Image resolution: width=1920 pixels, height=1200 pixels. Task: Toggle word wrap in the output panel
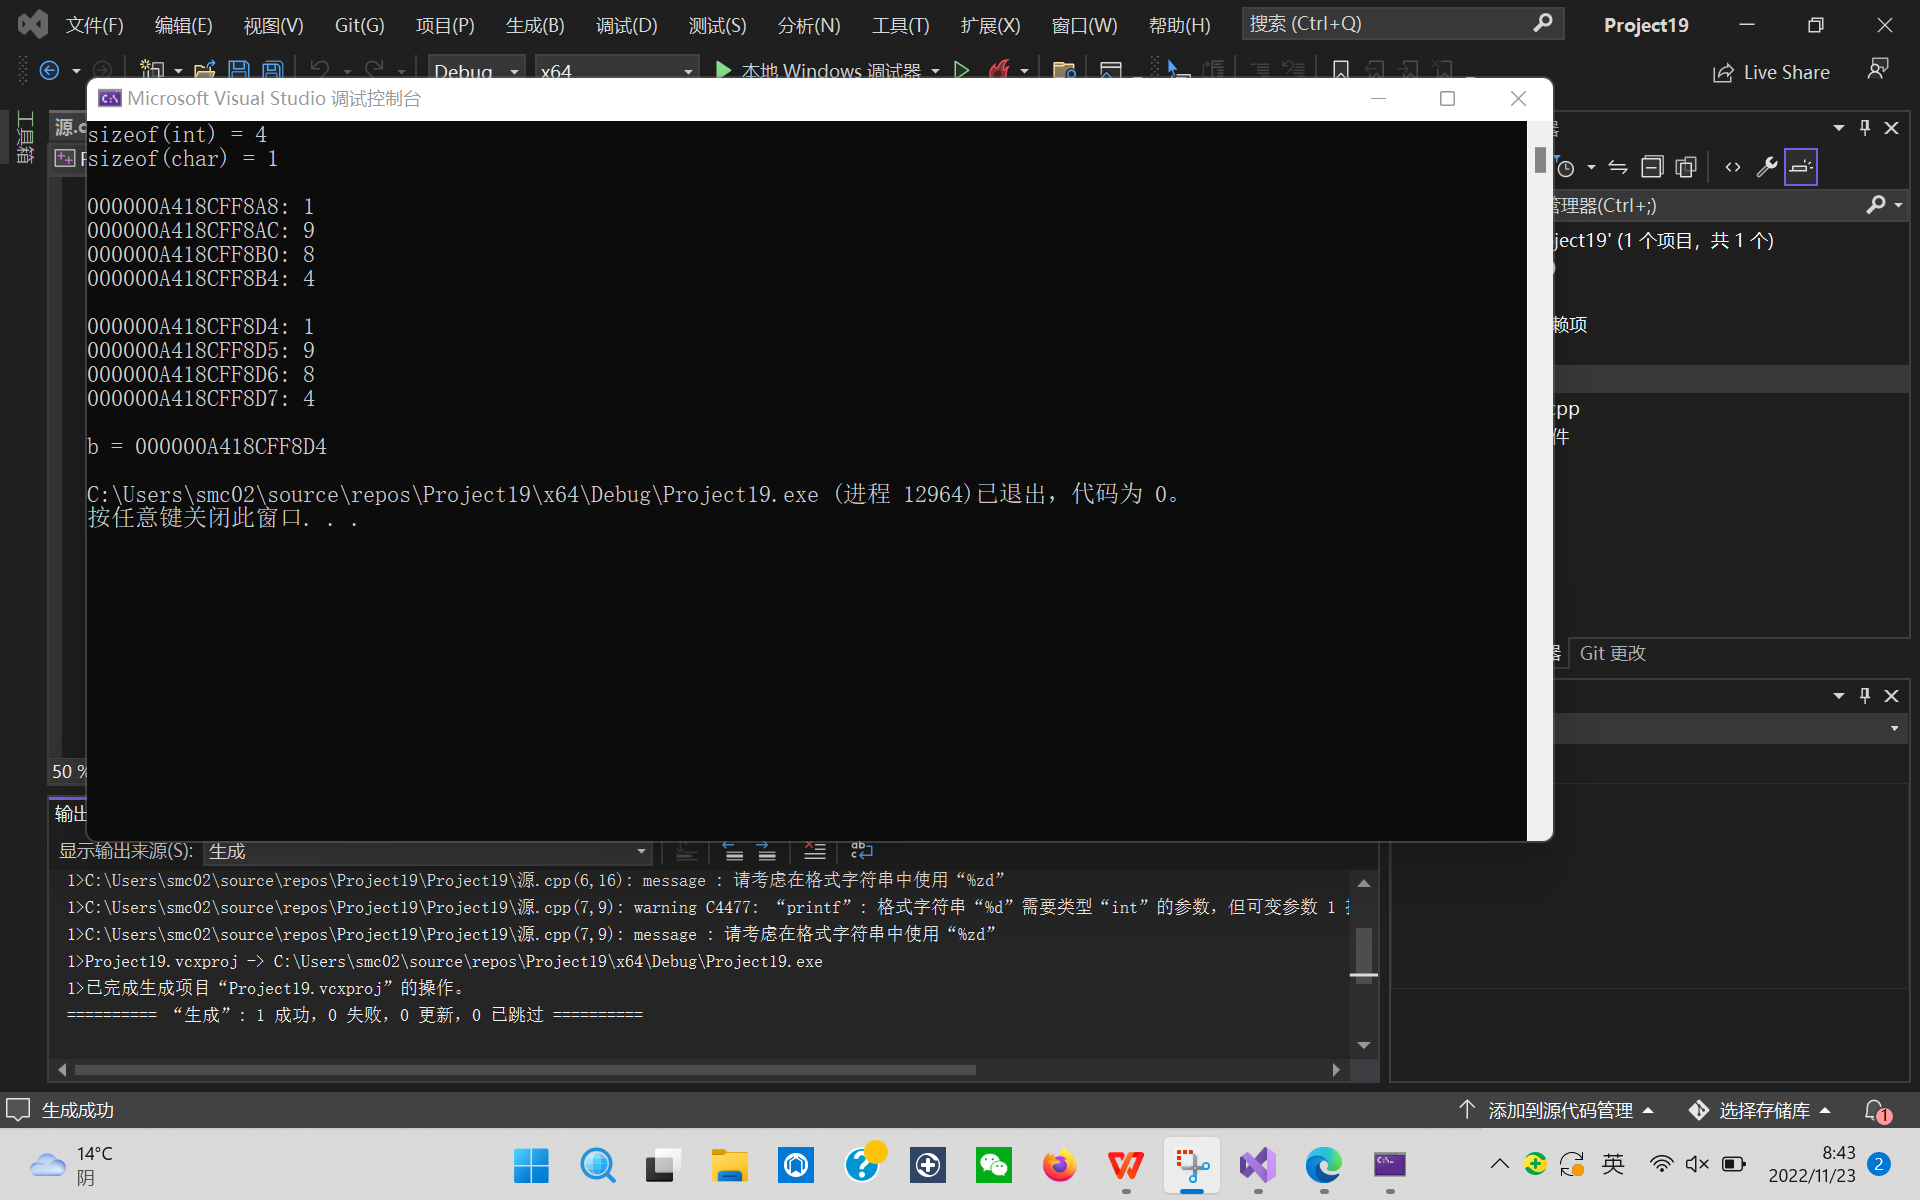[861, 851]
